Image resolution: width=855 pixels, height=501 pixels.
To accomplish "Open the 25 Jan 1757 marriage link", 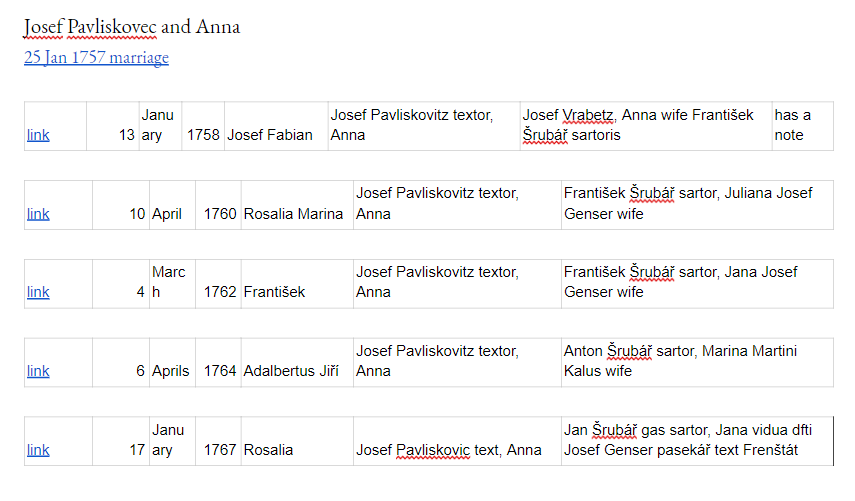I will (x=96, y=57).
